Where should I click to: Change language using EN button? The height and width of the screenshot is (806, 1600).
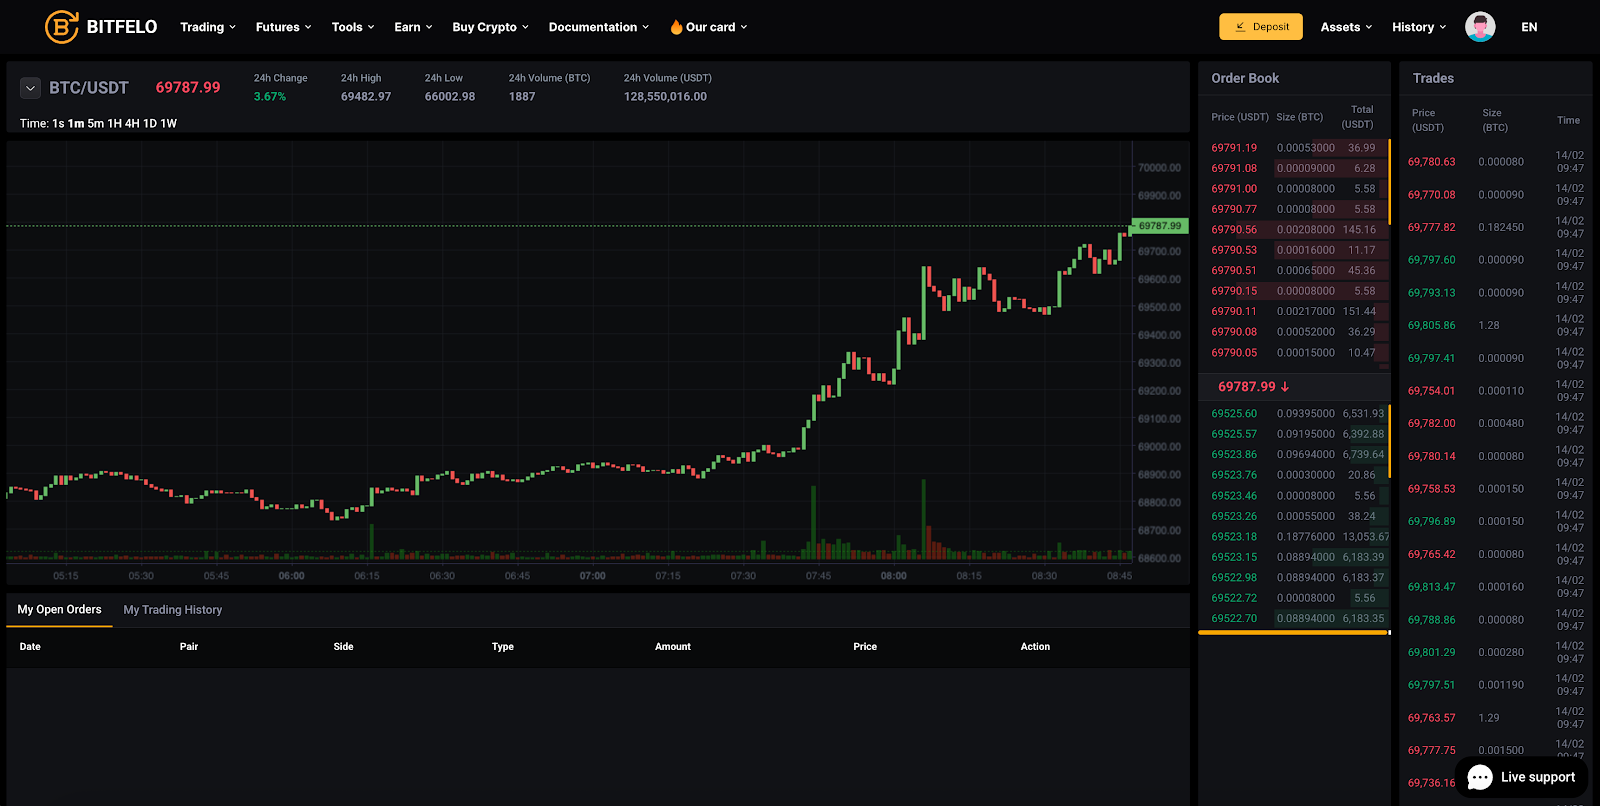point(1529,27)
